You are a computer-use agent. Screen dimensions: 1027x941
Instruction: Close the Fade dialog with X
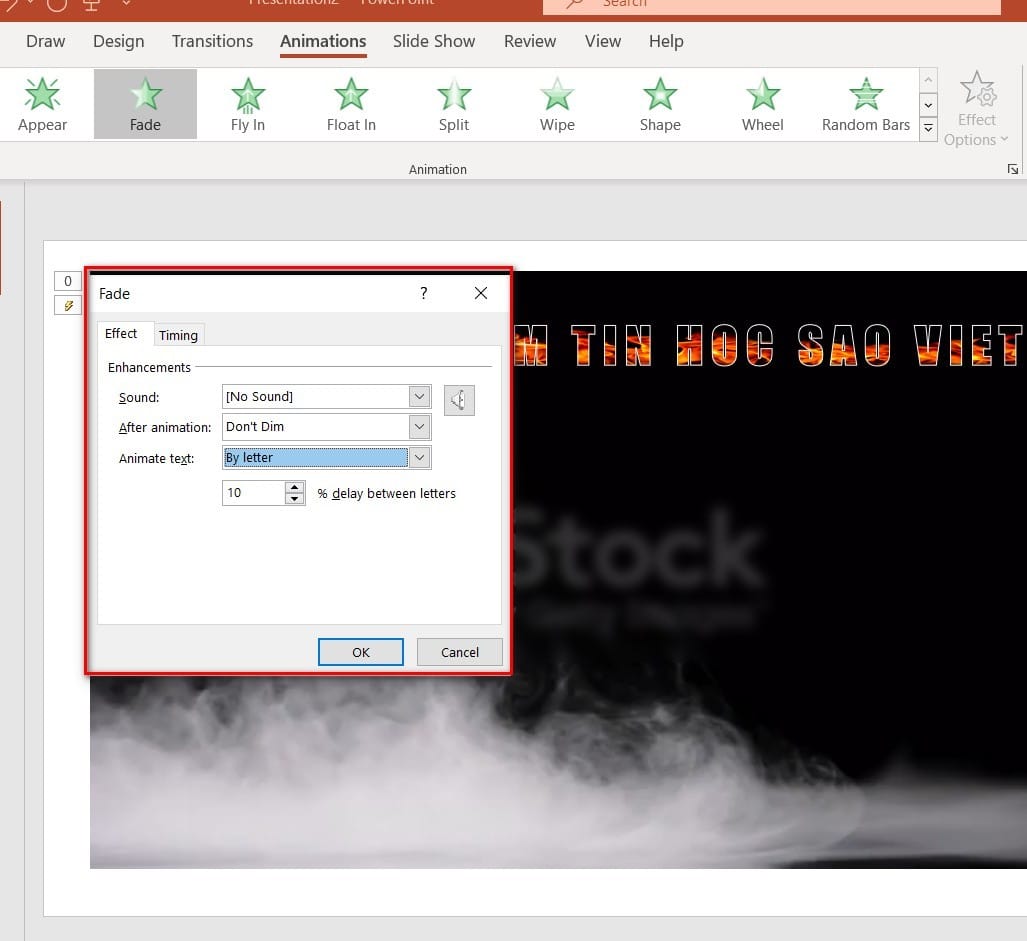coord(481,293)
